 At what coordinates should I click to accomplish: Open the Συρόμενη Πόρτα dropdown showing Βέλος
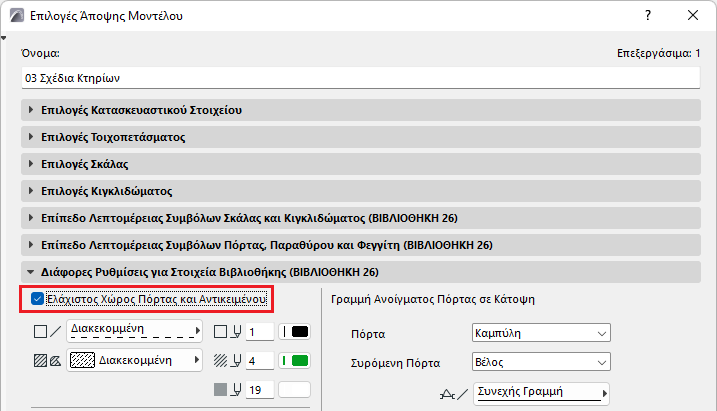(541, 362)
